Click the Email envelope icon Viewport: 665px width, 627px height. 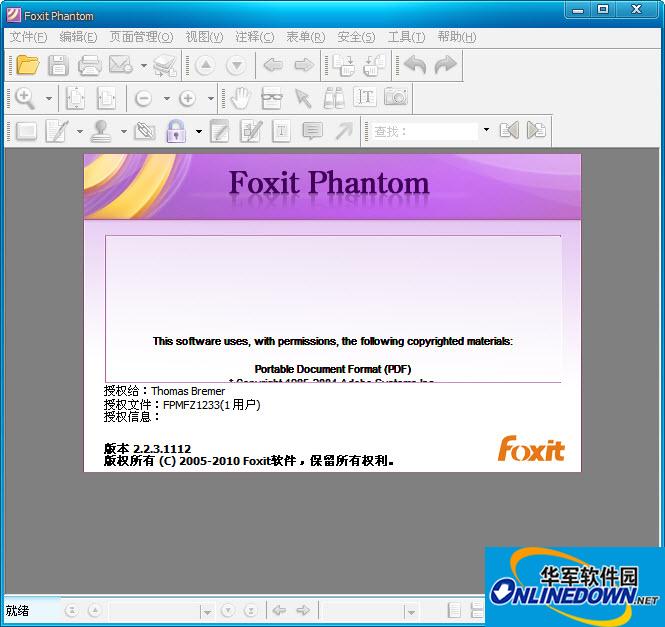click(121, 65)
